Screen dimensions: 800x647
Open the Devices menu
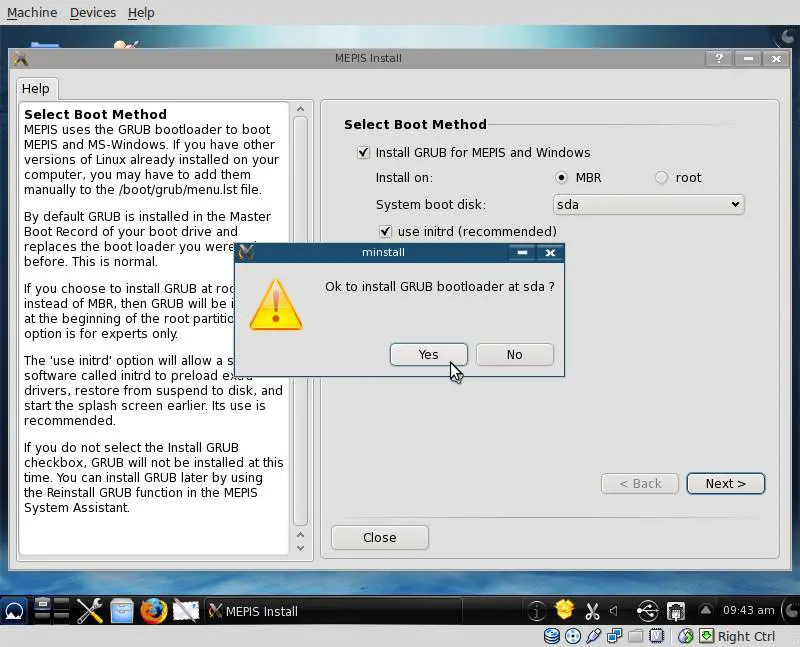[x=93, y=12]
